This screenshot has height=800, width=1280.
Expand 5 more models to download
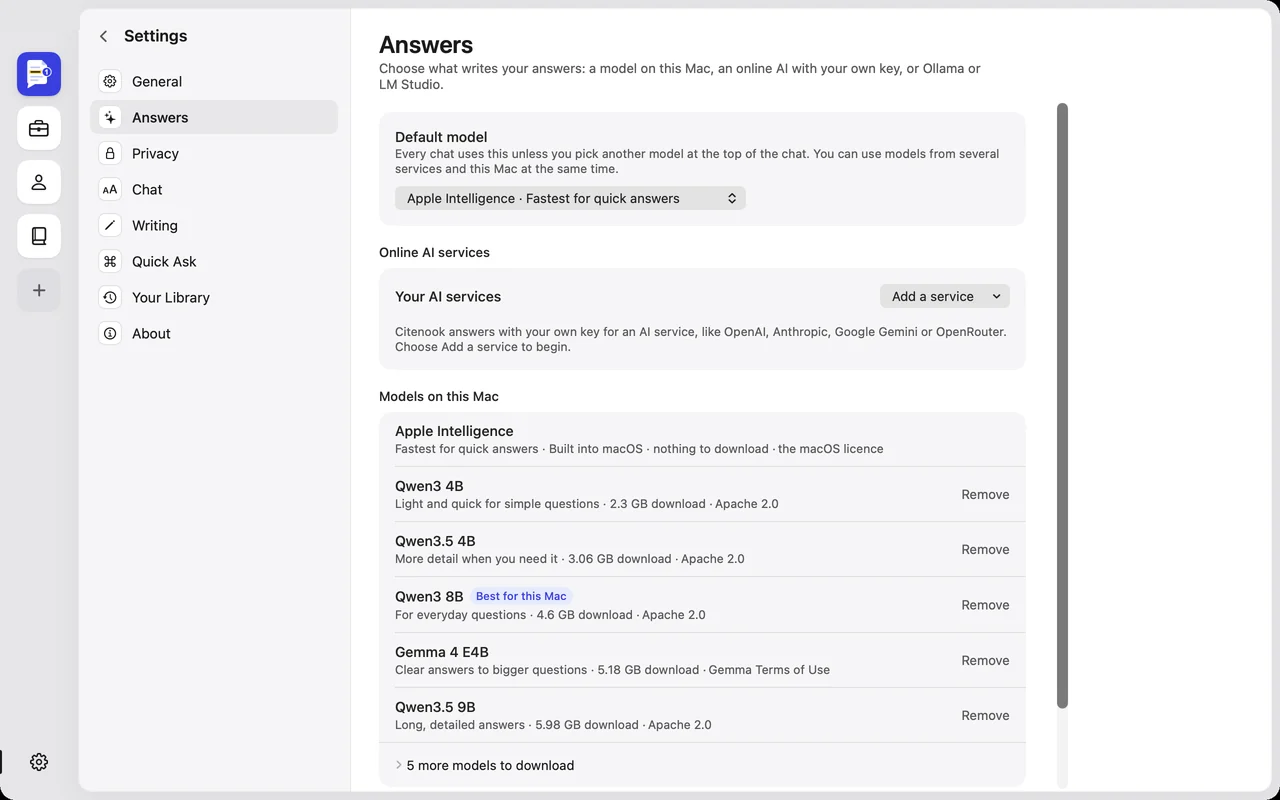pyautogui.click(x=484, y=765)
